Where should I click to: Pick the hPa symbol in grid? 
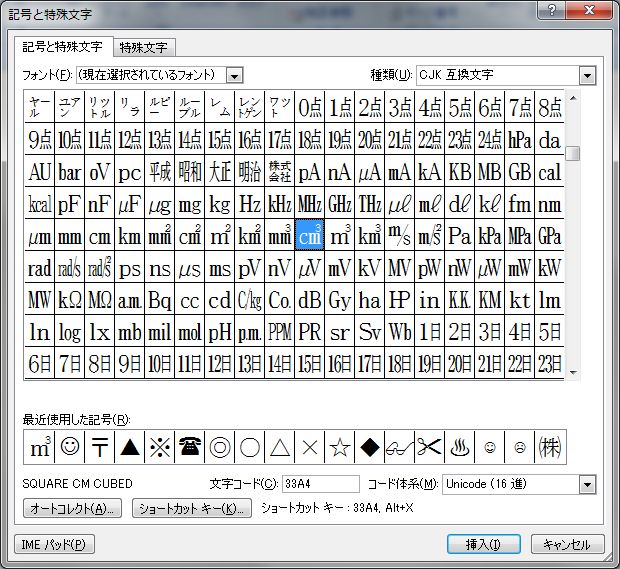click(x=520, y=139)
